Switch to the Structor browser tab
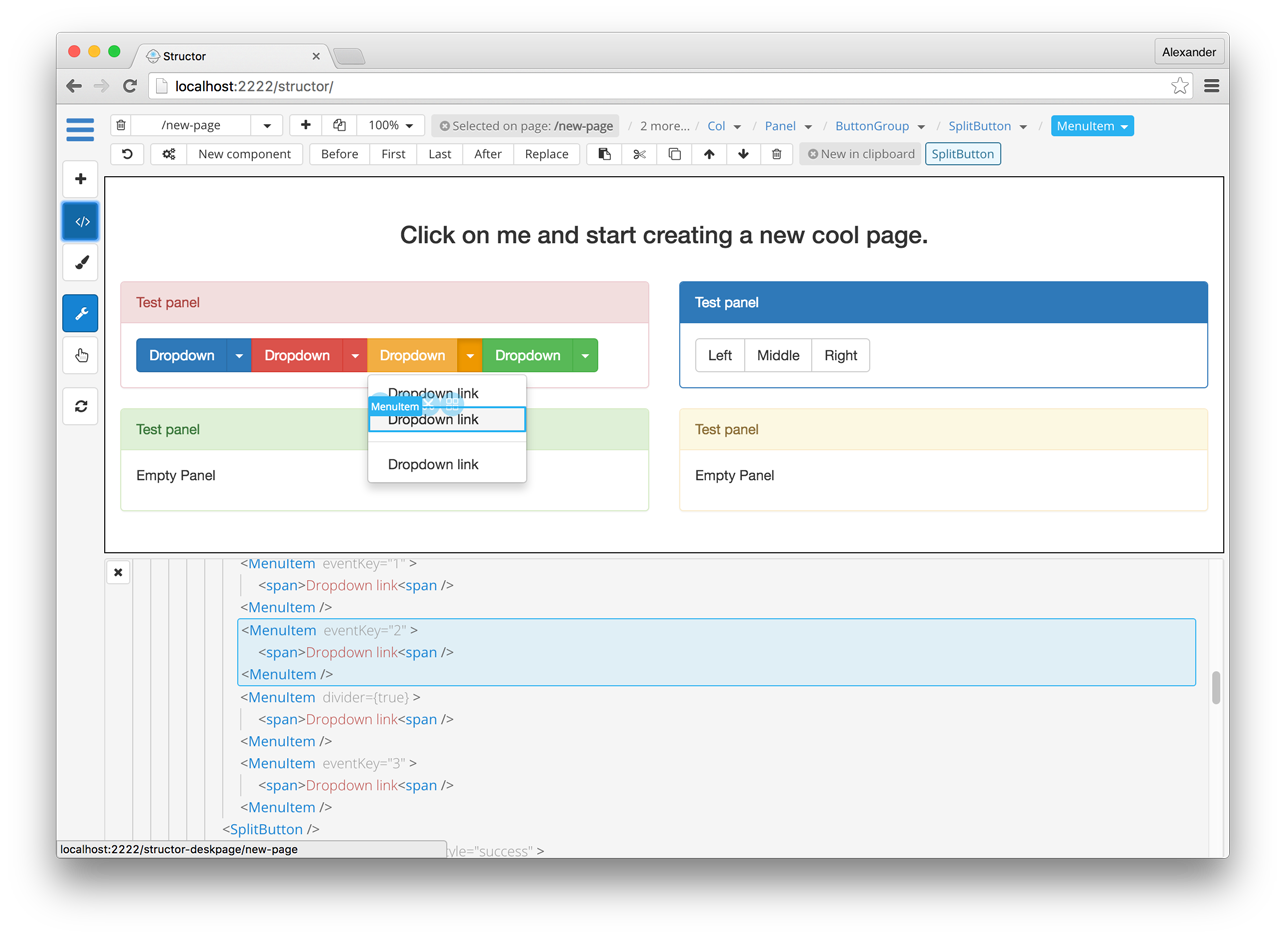1285x938 pixels. pos(230,56)
